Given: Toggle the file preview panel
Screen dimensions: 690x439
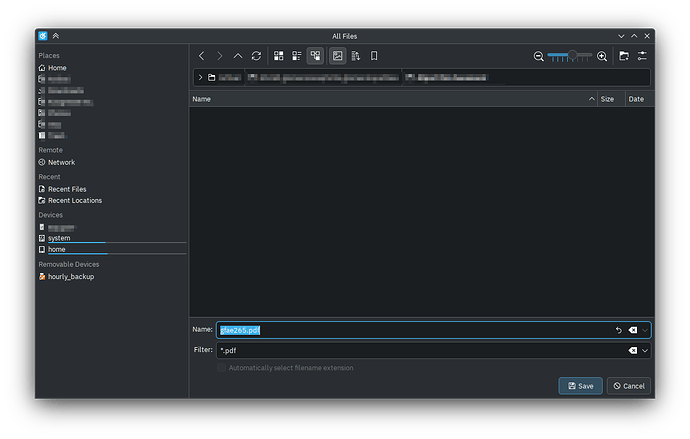Looking at the screenshot, I should tap(338, 56).
